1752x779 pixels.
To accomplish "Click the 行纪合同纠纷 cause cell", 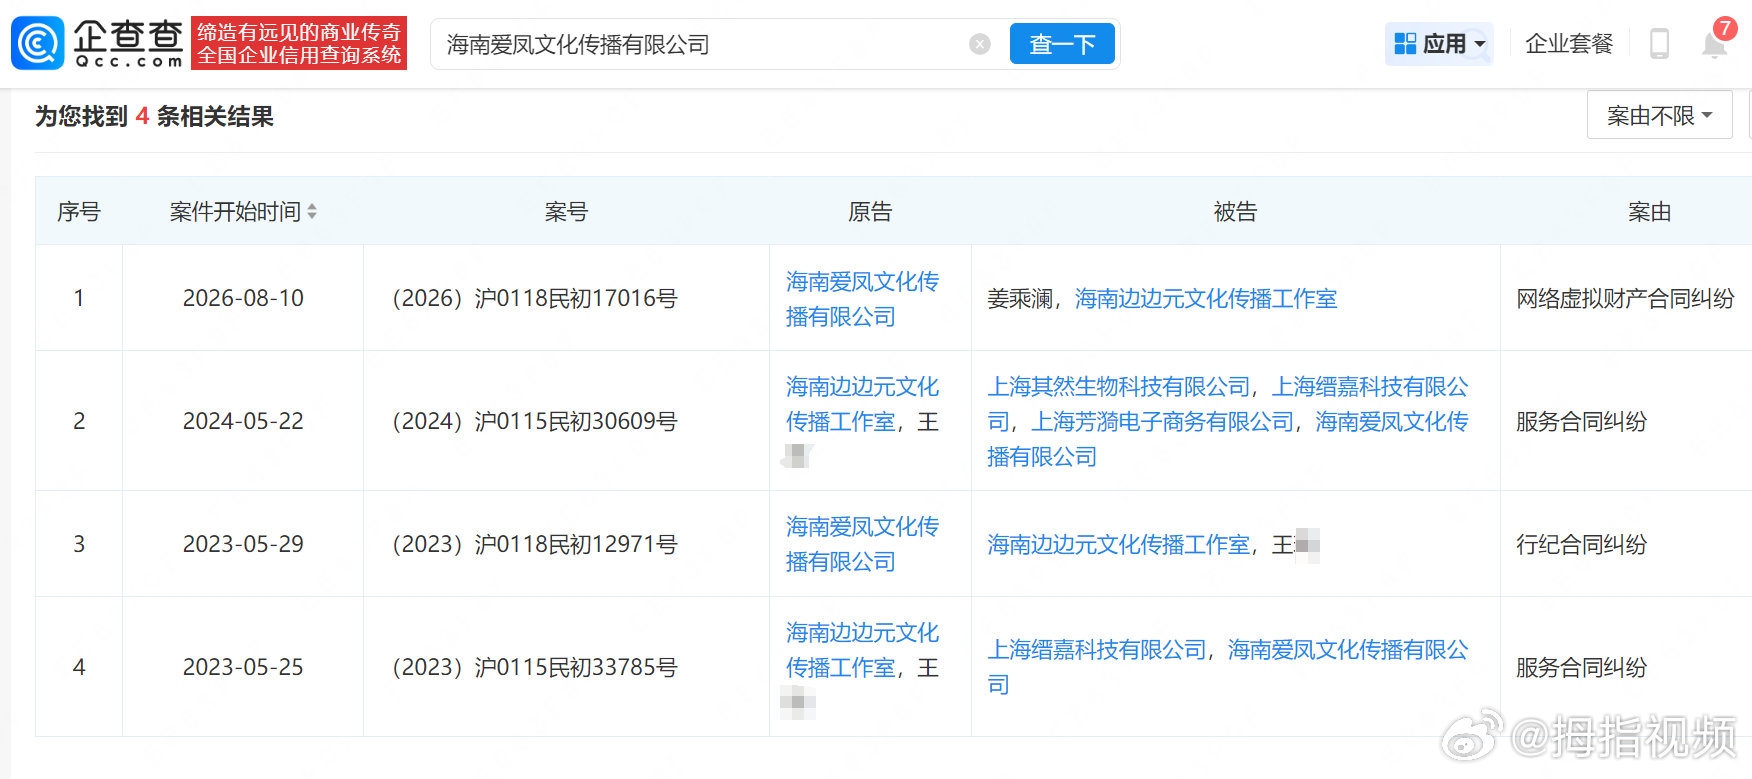I will [x=1581, y=544].
